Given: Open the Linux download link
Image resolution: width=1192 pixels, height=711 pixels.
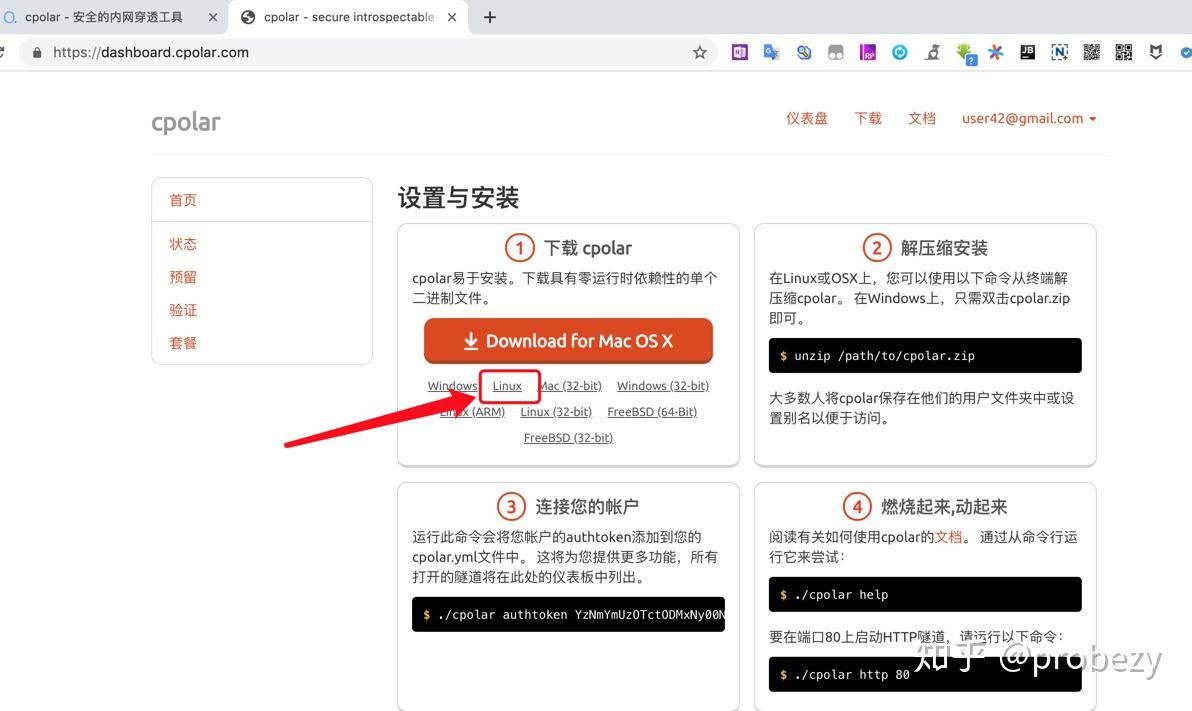Looking at the screenshot, I should (509, 385).
